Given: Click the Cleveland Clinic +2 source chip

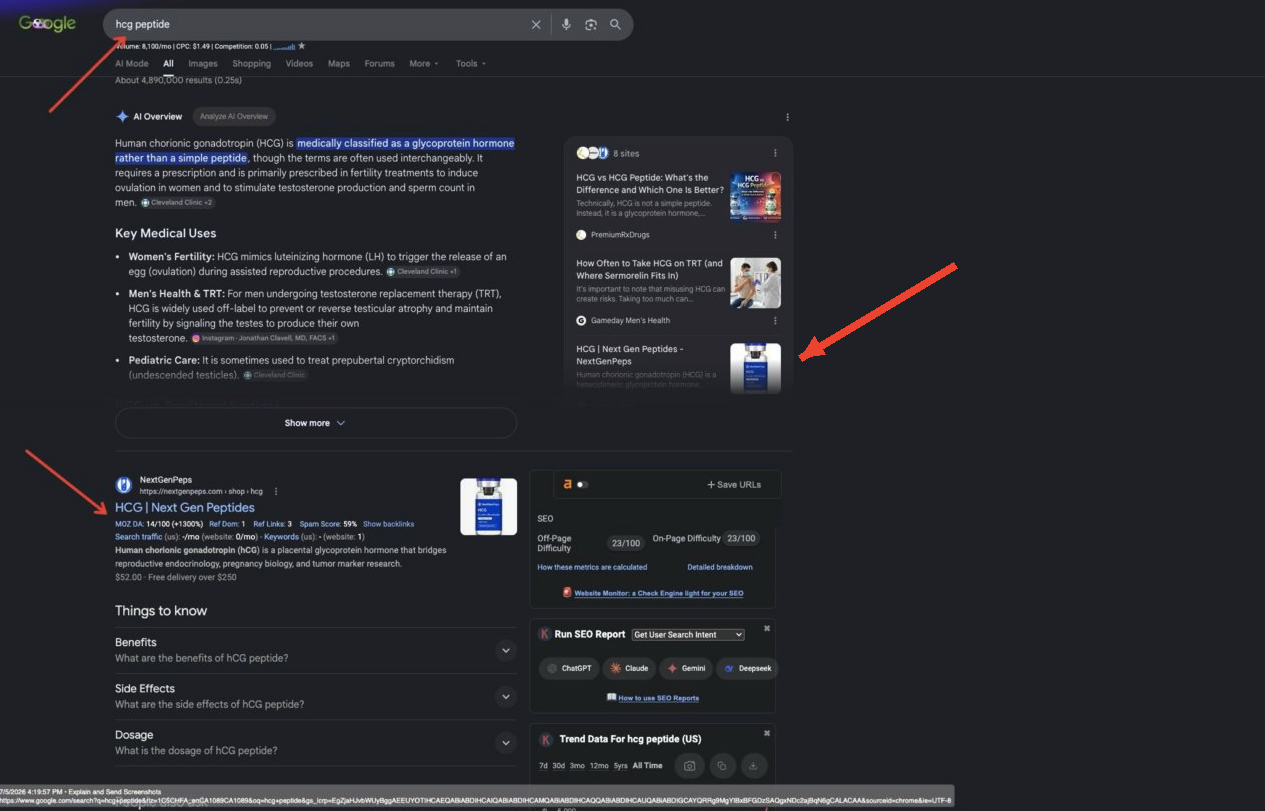Looking at the screenshot, I should coord(177,203).
